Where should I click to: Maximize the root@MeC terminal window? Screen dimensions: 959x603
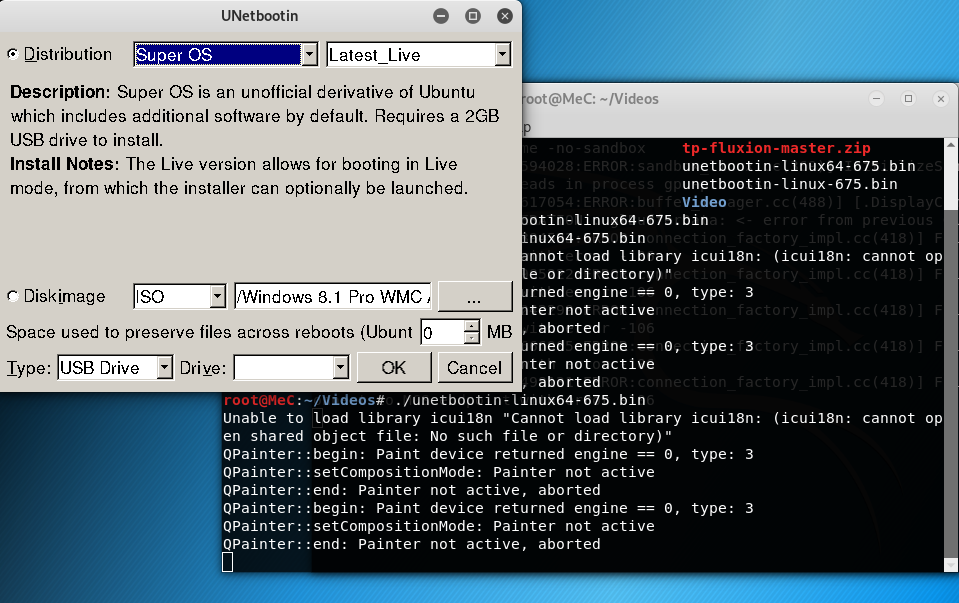909,98
